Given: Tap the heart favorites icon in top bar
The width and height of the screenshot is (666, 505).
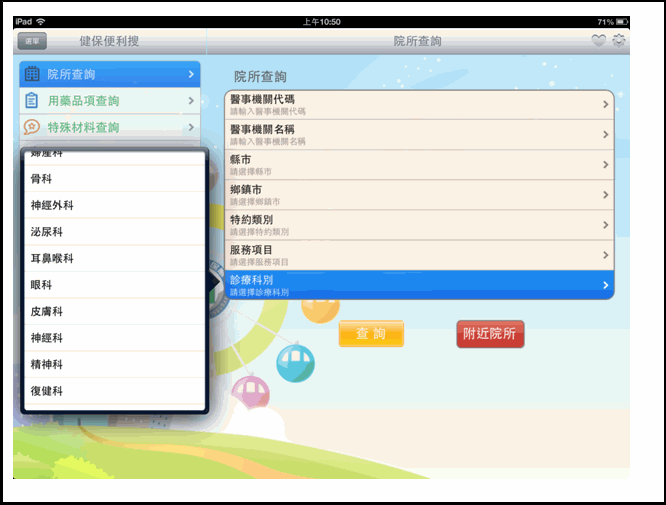Looking at the screenshot, I should (x=599, y=41).
